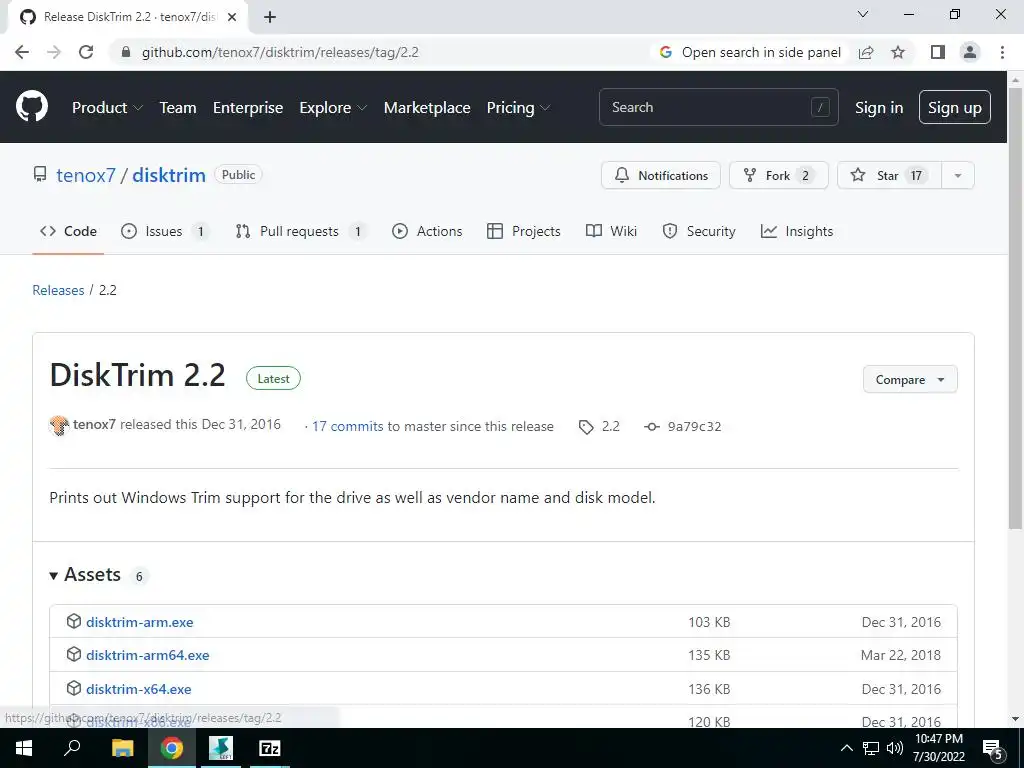1024x768 pixels.
Task: Switch to the Code tab
Action: (68, 231)
